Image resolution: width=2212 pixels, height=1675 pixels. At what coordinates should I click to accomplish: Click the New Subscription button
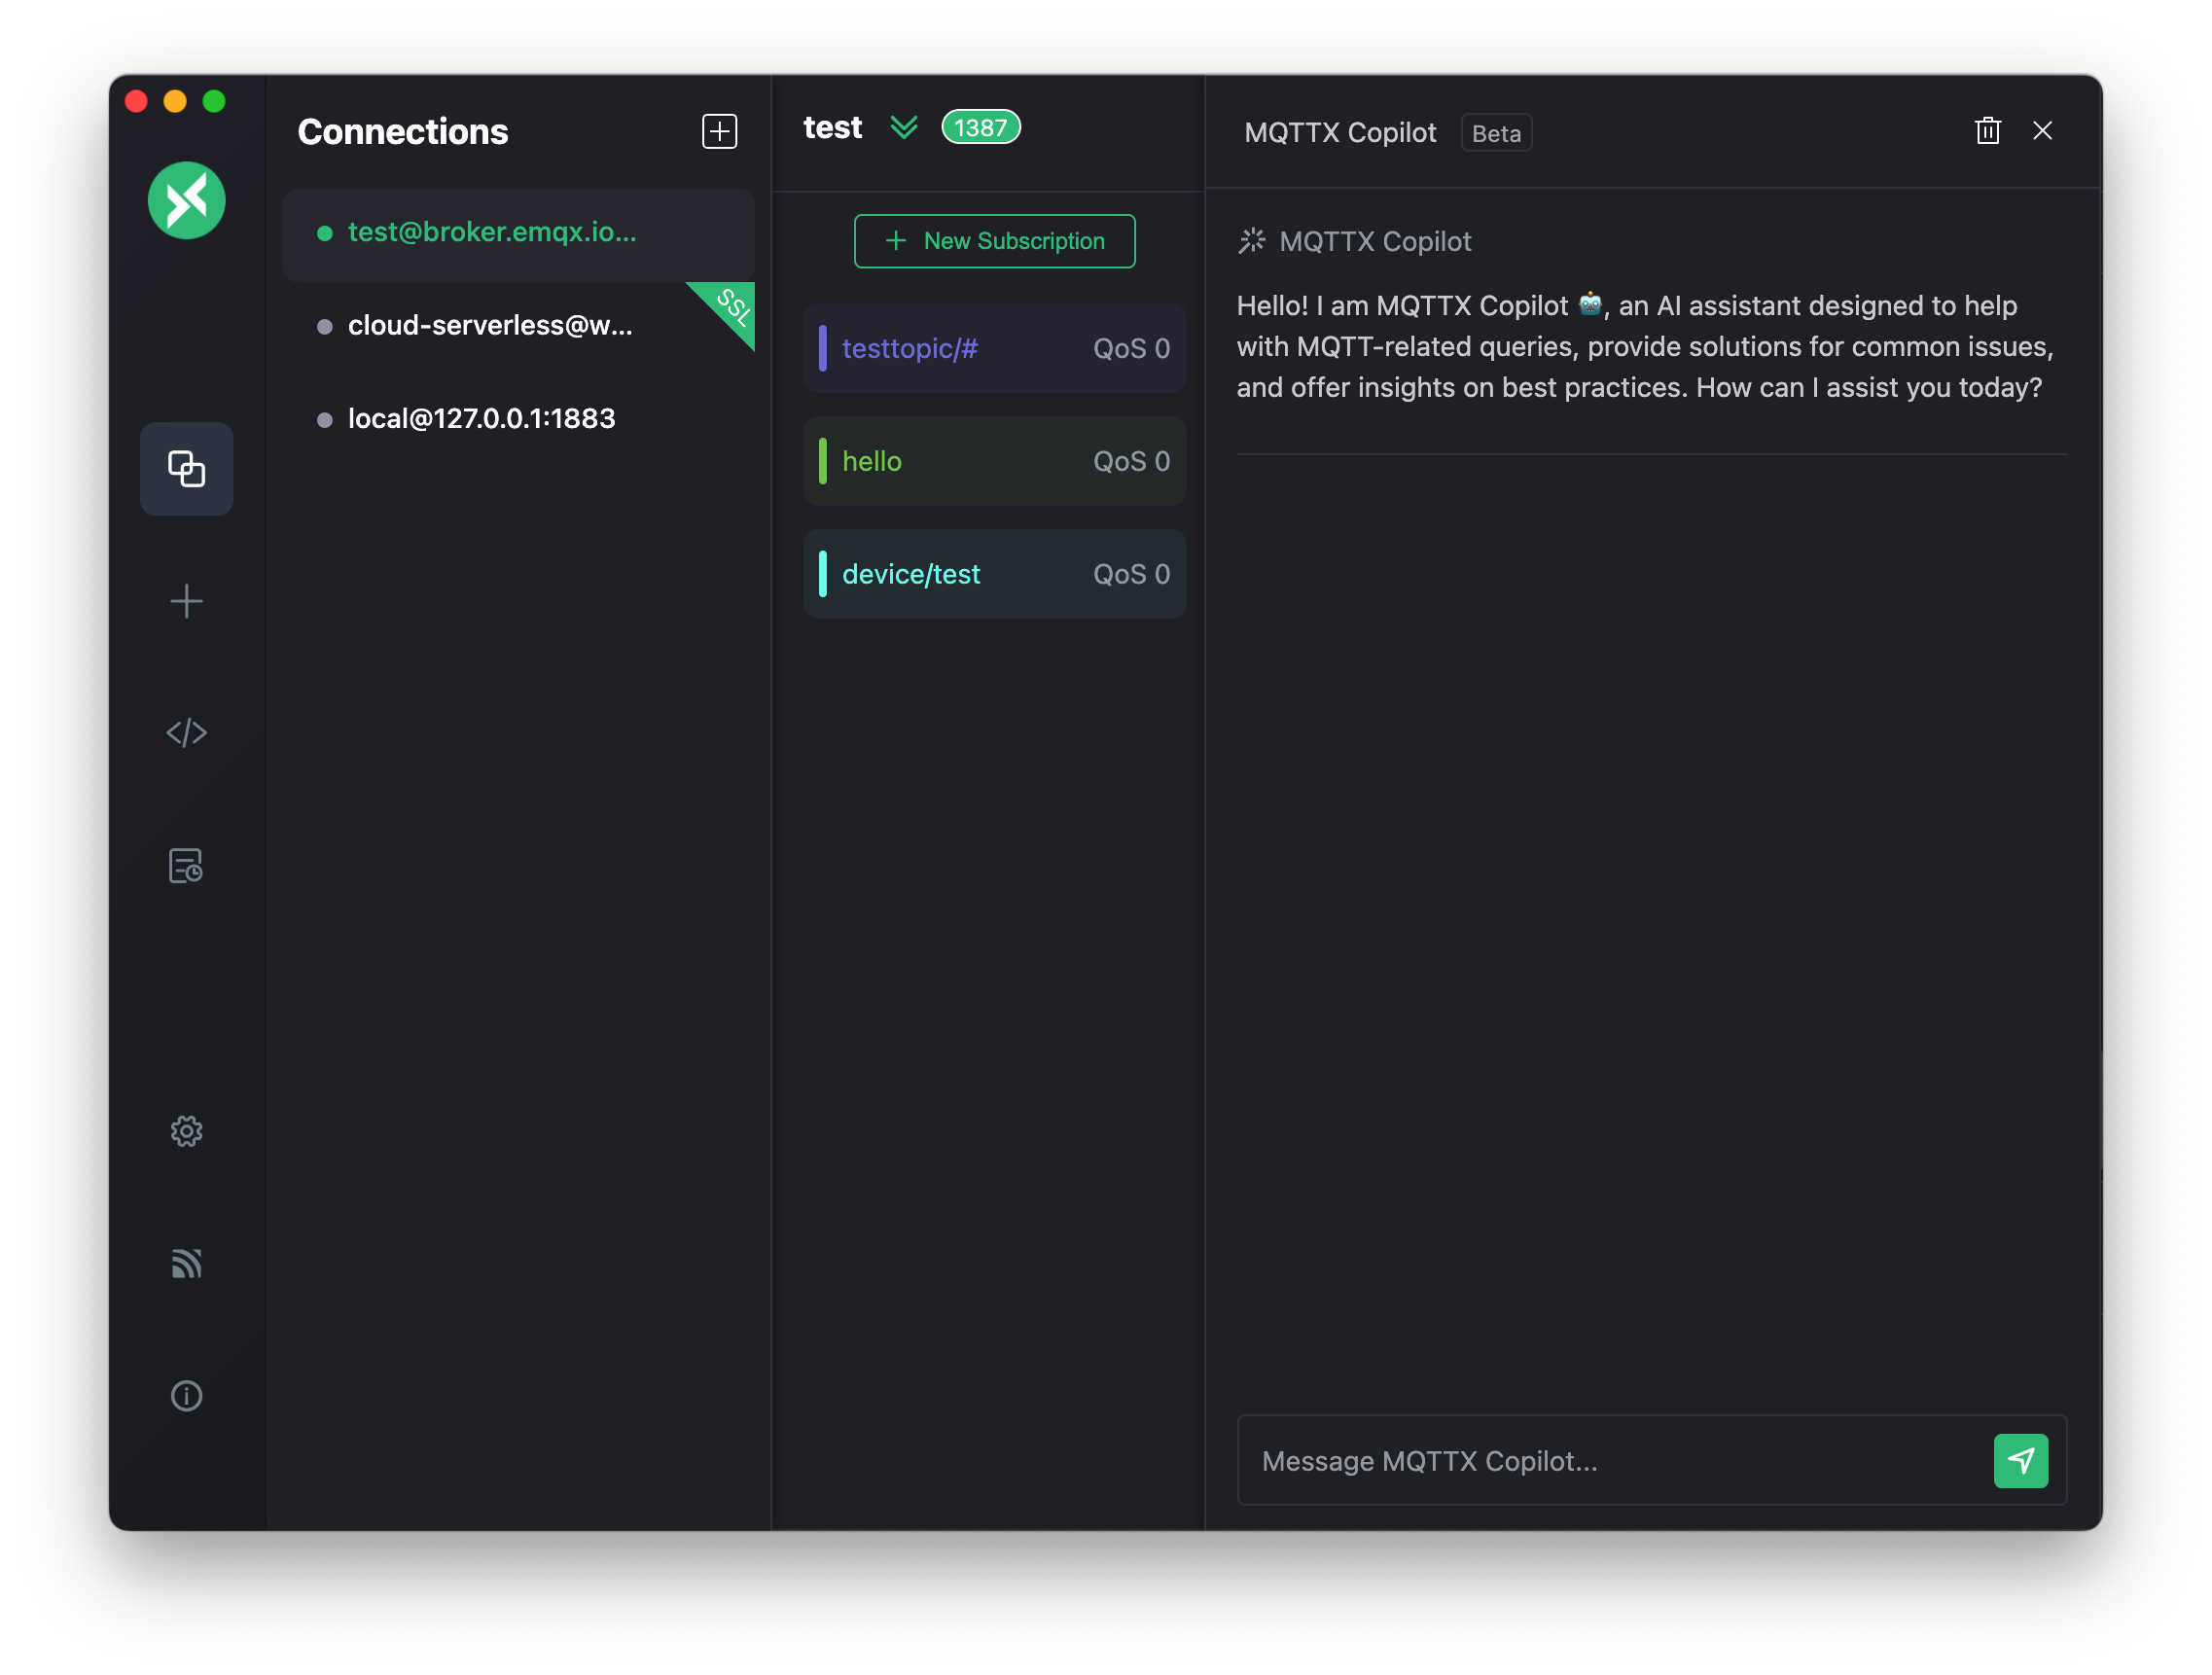click(994, 241)
